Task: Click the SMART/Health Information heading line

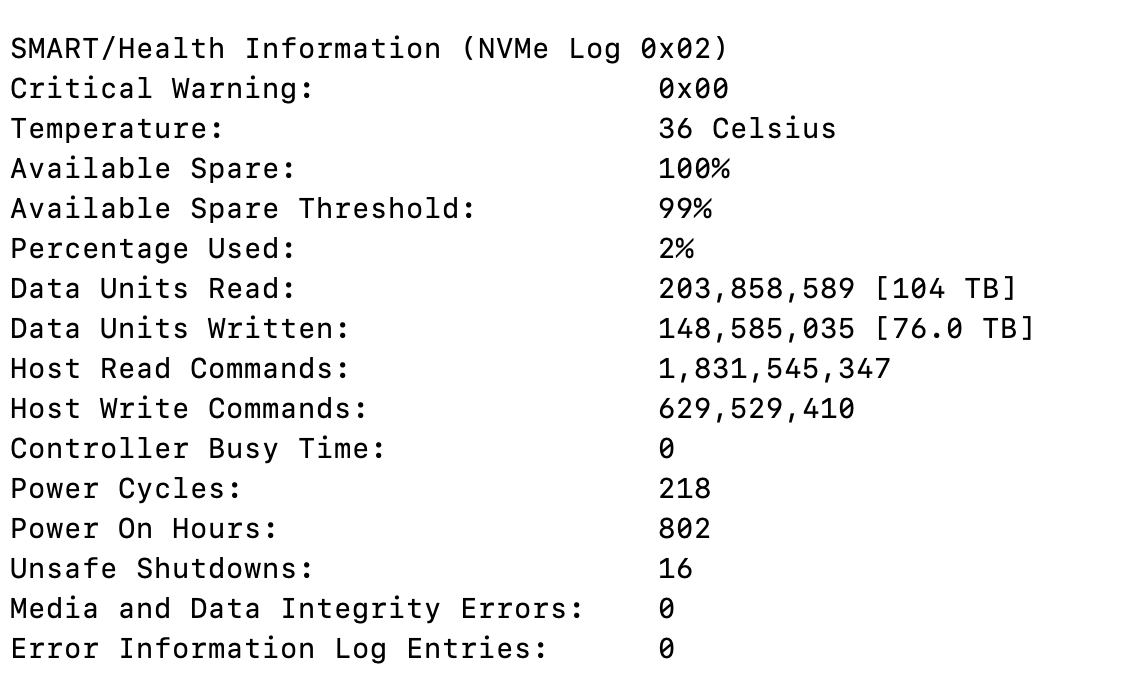Action: [x=369, y=49]
